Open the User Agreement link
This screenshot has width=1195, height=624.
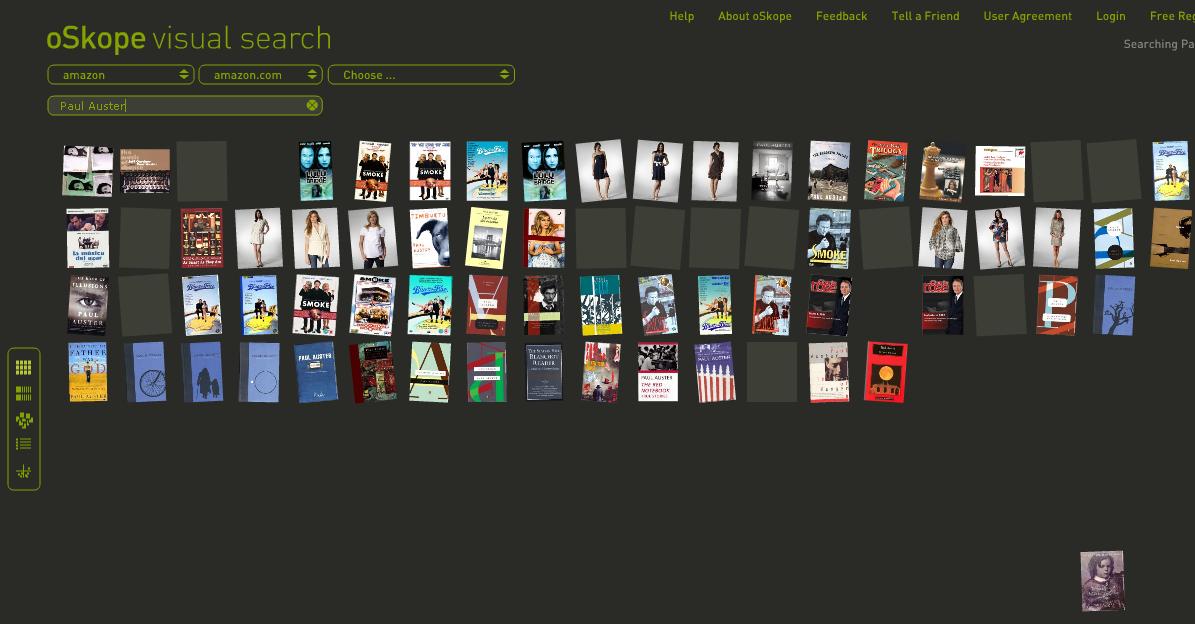coord(1027,16)
